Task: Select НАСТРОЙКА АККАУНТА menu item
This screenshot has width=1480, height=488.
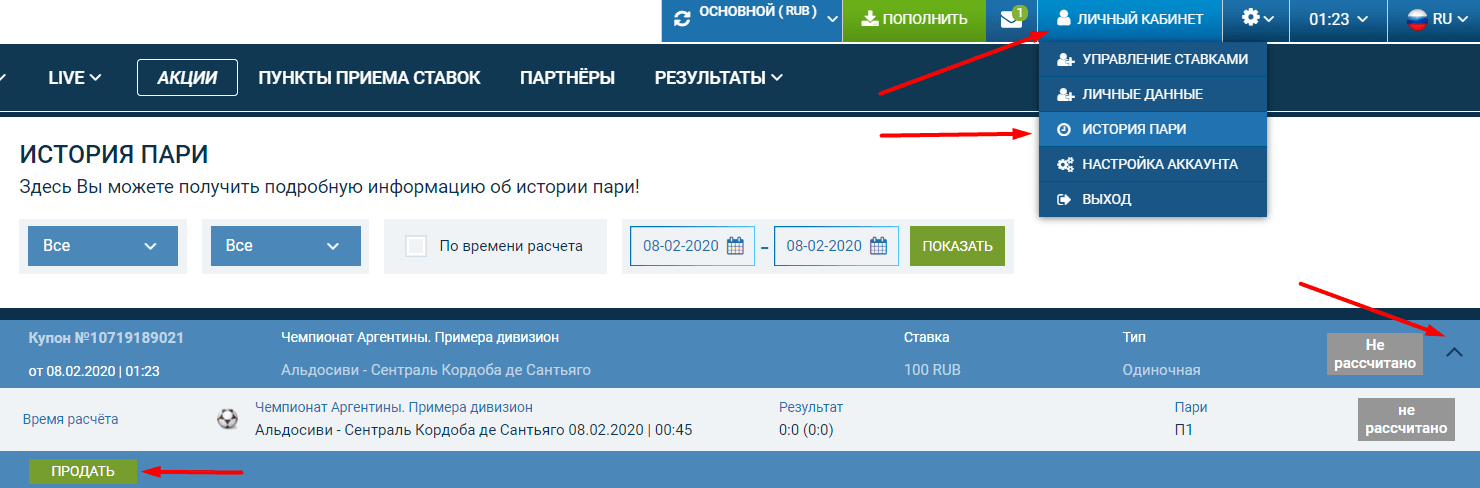Action: point(1153,164)
